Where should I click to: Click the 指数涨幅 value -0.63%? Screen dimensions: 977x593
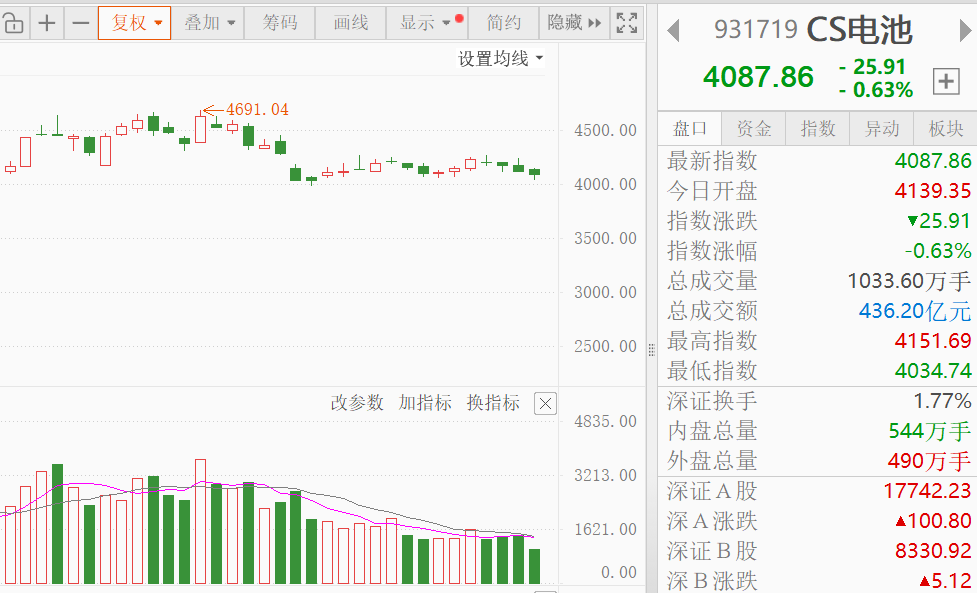(938, 251)
